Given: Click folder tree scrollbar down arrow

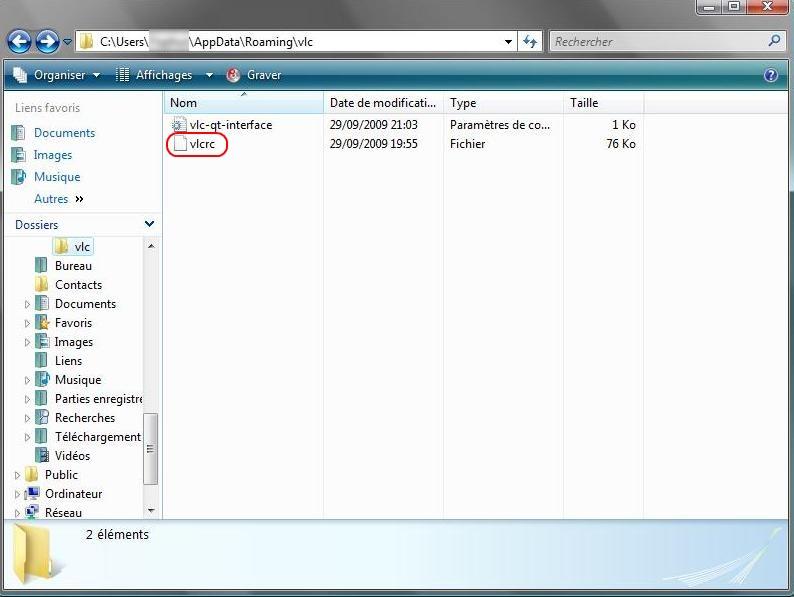Looking at the screenshot, I should click(x=151, y=510).
